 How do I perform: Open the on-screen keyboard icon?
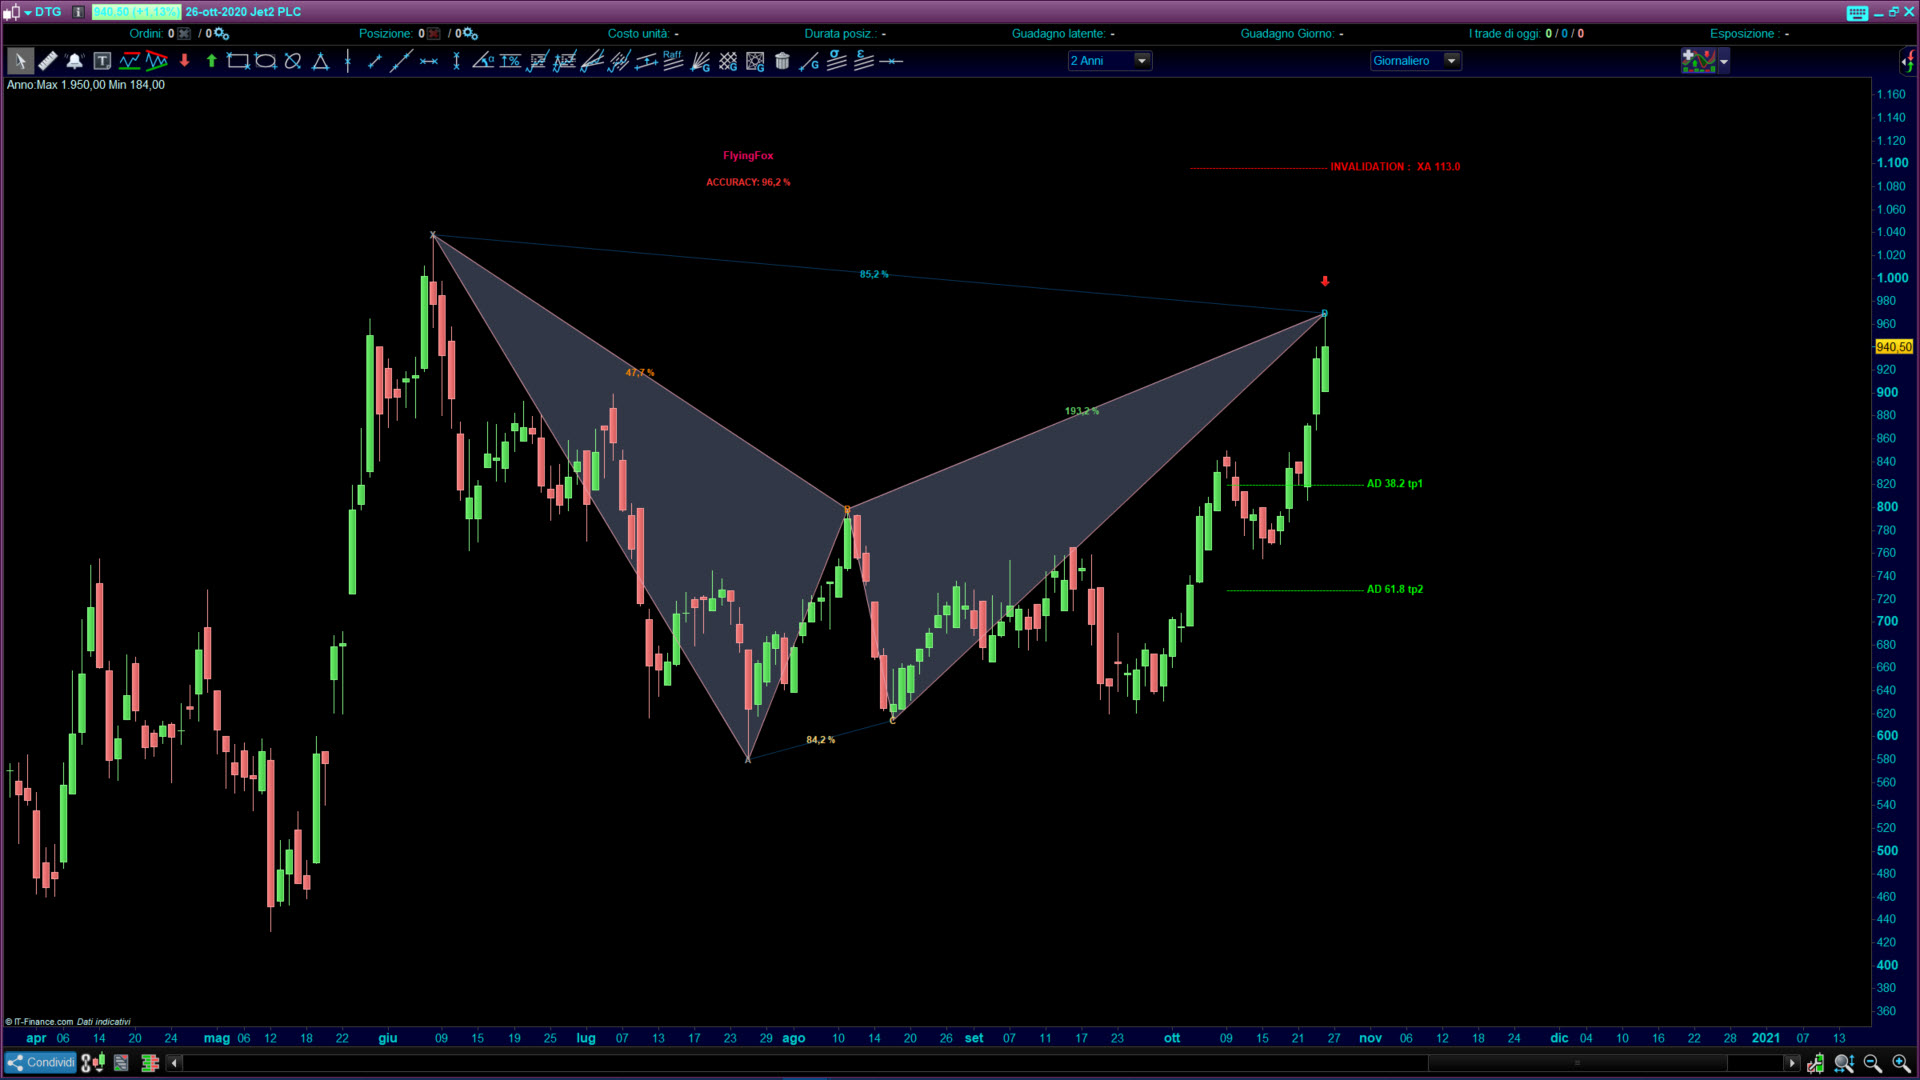click(1857, 12)
